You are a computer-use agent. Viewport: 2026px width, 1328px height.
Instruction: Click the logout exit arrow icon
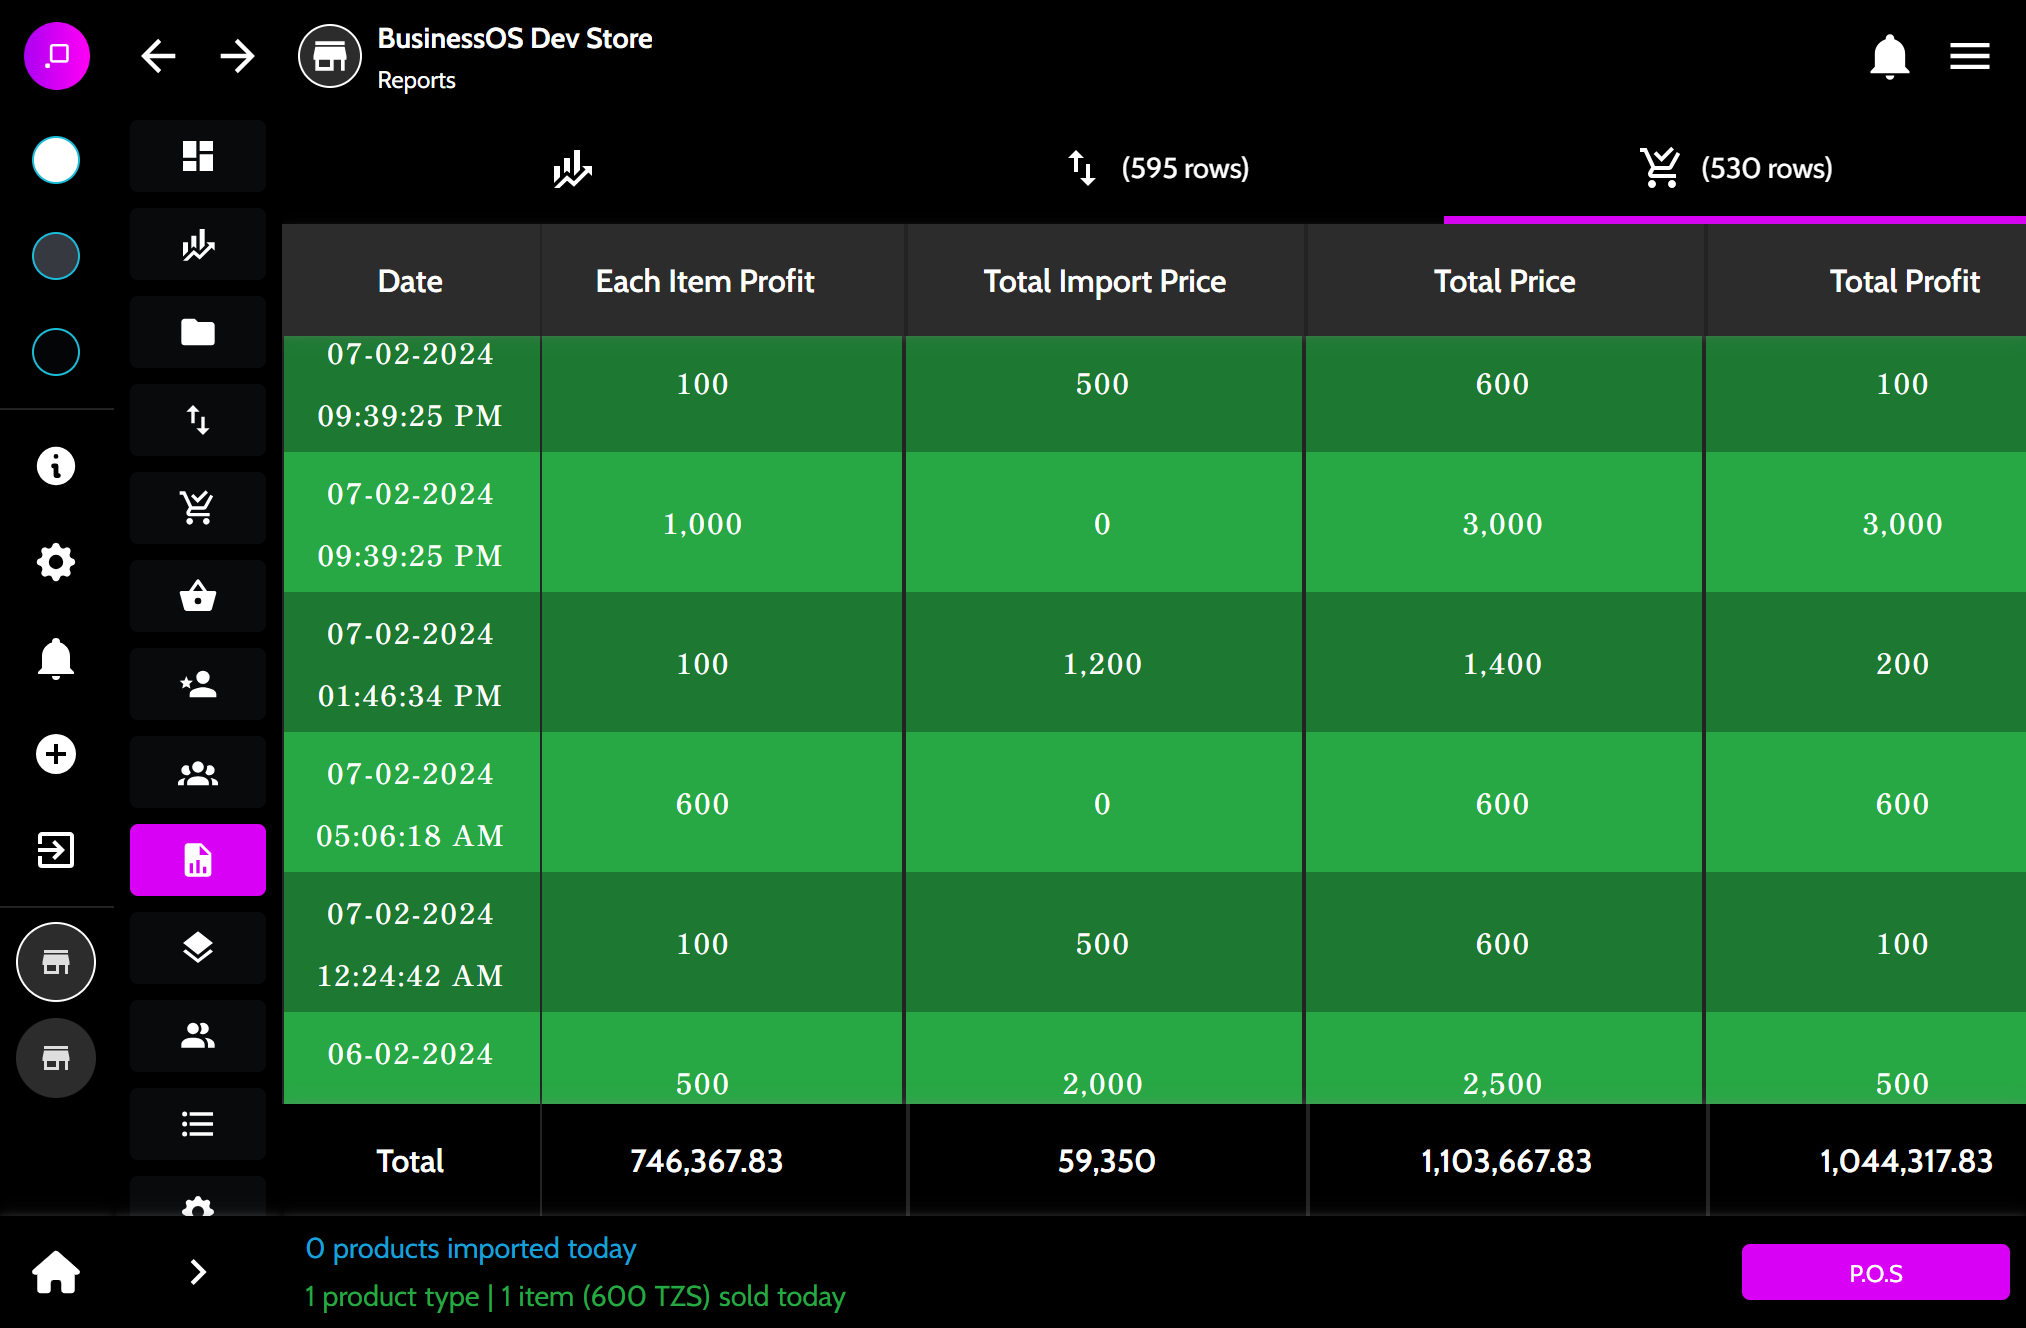pos(56,850)
